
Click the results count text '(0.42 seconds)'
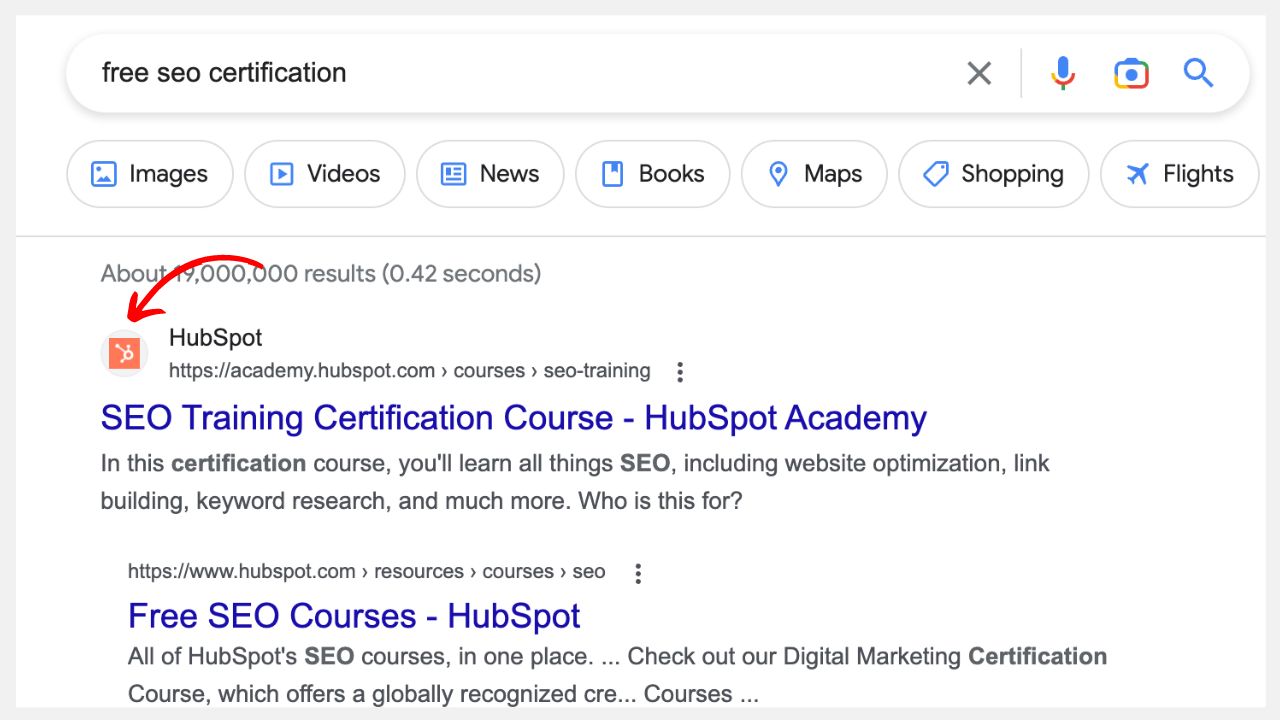click(x=461, y=273)
